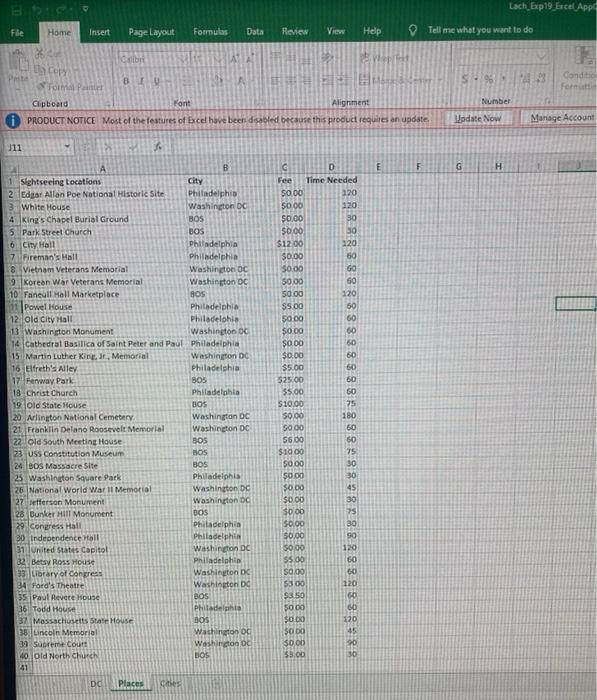The image size is (597, 700).
Task: Switch to the Review tab
Action: tap(295, 31)
